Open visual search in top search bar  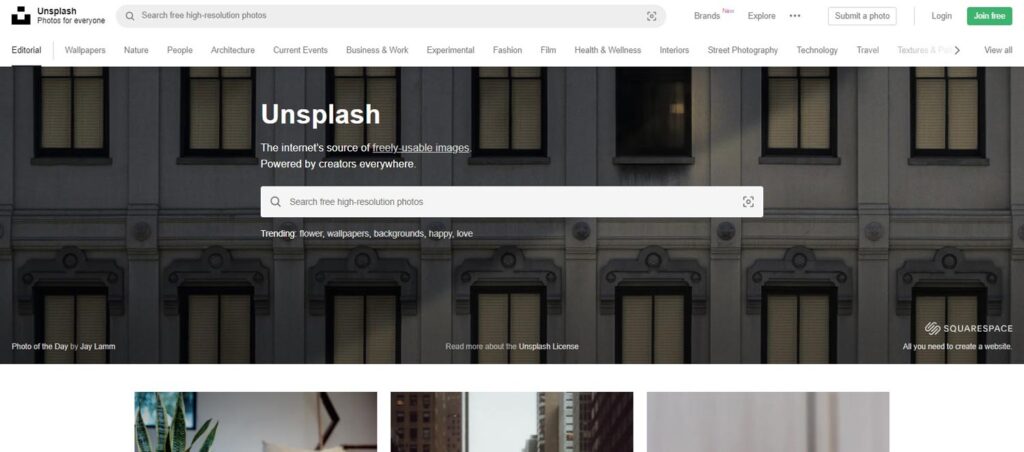(x=651, y=16)
